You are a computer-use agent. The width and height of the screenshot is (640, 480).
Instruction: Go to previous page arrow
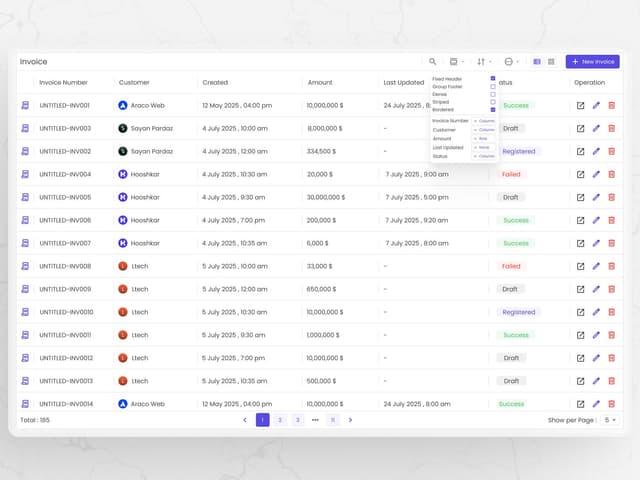[x=245, y=420]
